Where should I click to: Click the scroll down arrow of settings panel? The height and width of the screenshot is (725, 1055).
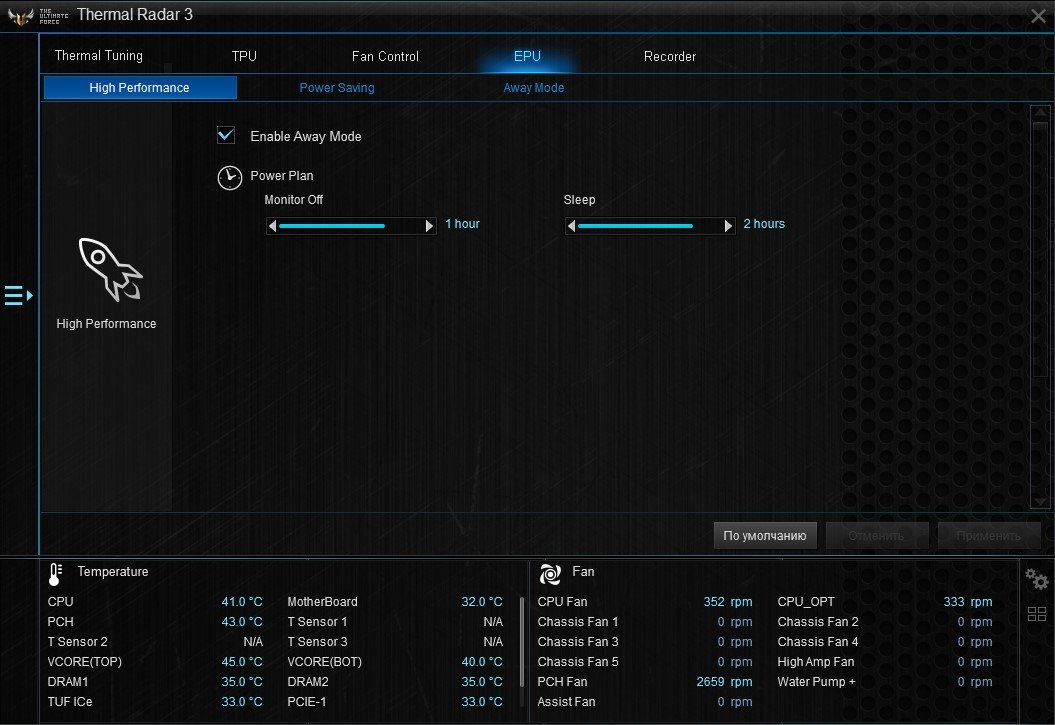tap(1040, 502)
